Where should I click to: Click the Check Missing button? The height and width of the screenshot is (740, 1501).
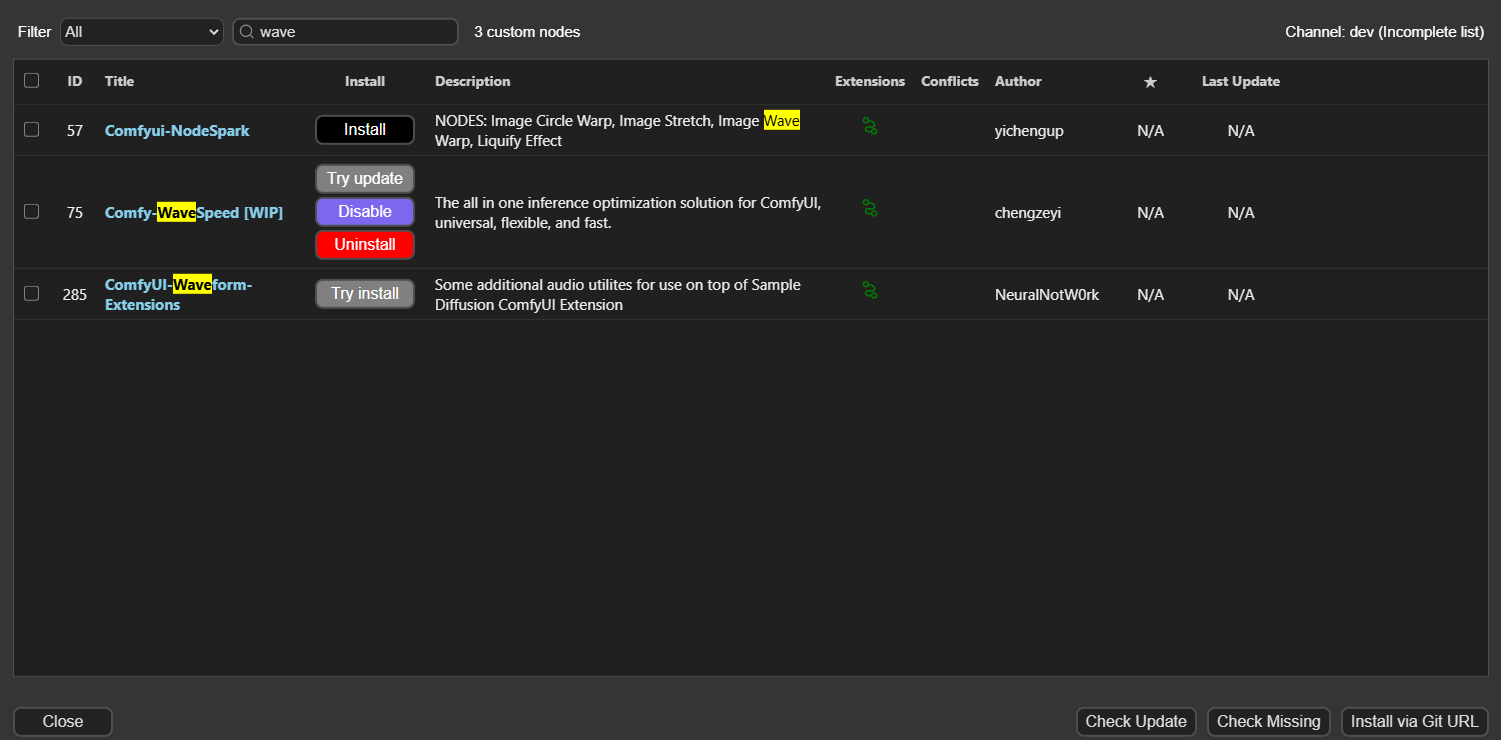(x=1269, y=722)
